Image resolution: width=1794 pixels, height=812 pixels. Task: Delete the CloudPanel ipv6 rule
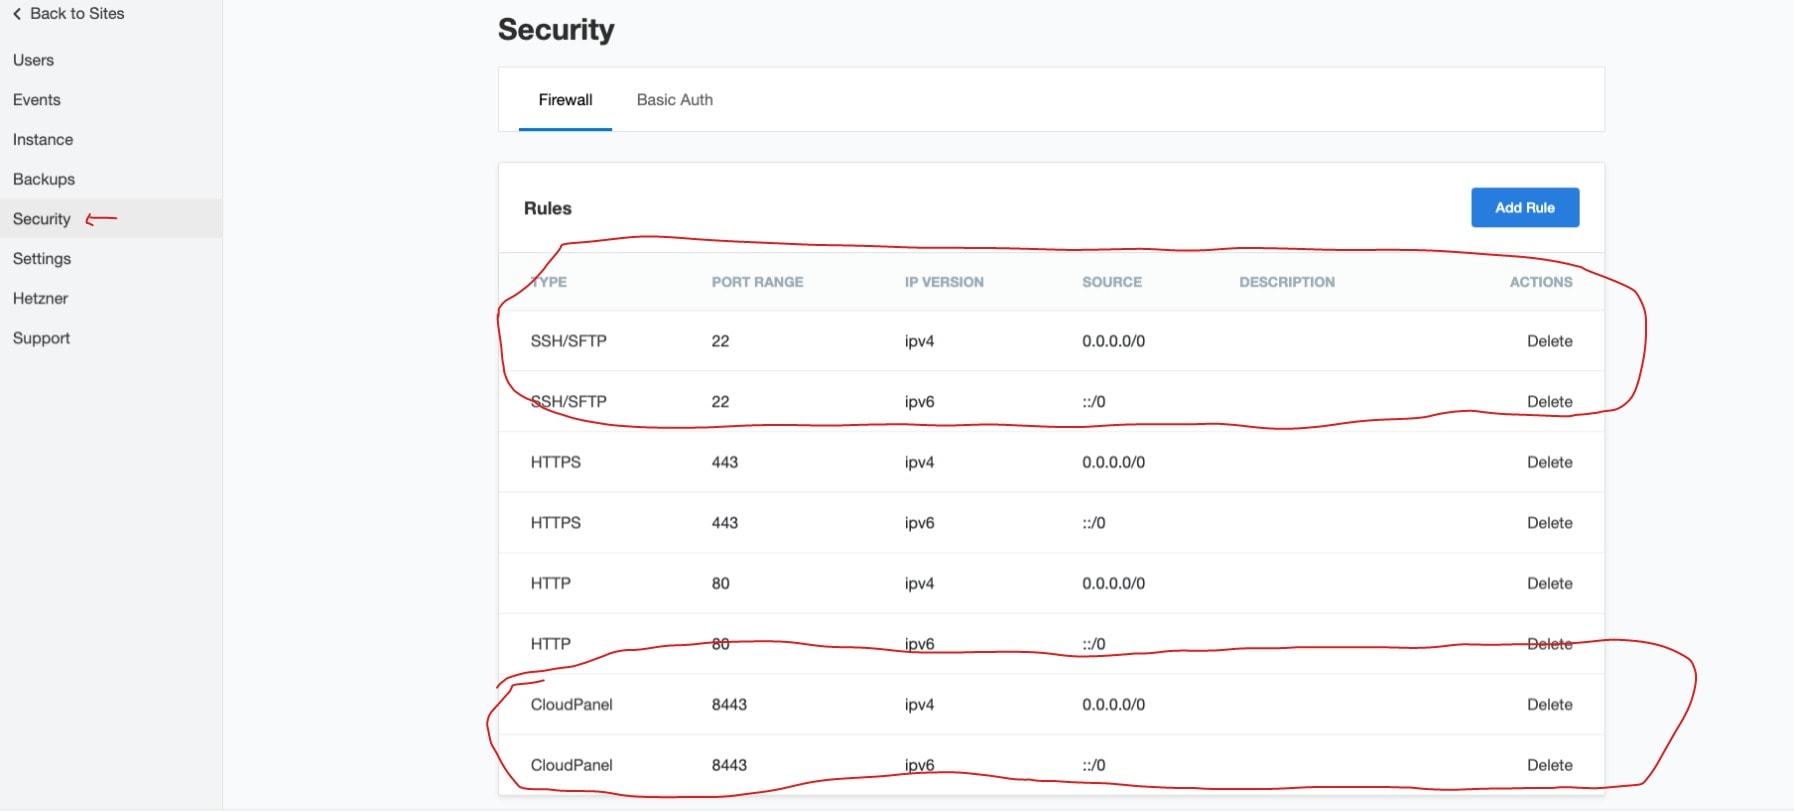tap(1549, 765)
